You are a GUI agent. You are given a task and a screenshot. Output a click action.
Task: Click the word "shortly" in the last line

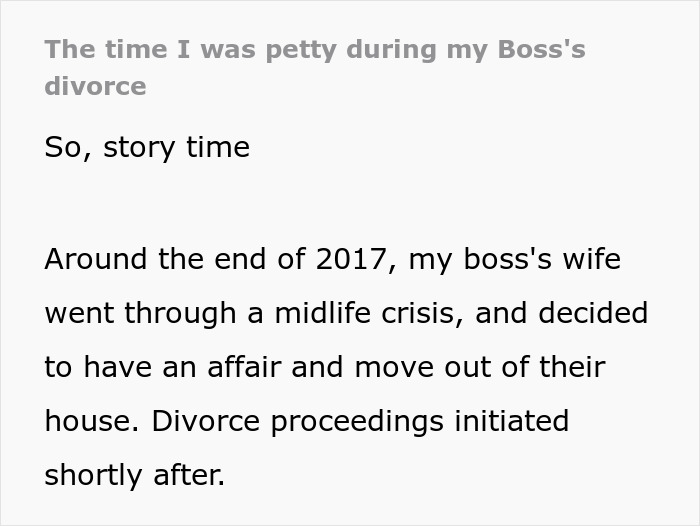pos(94,476)
